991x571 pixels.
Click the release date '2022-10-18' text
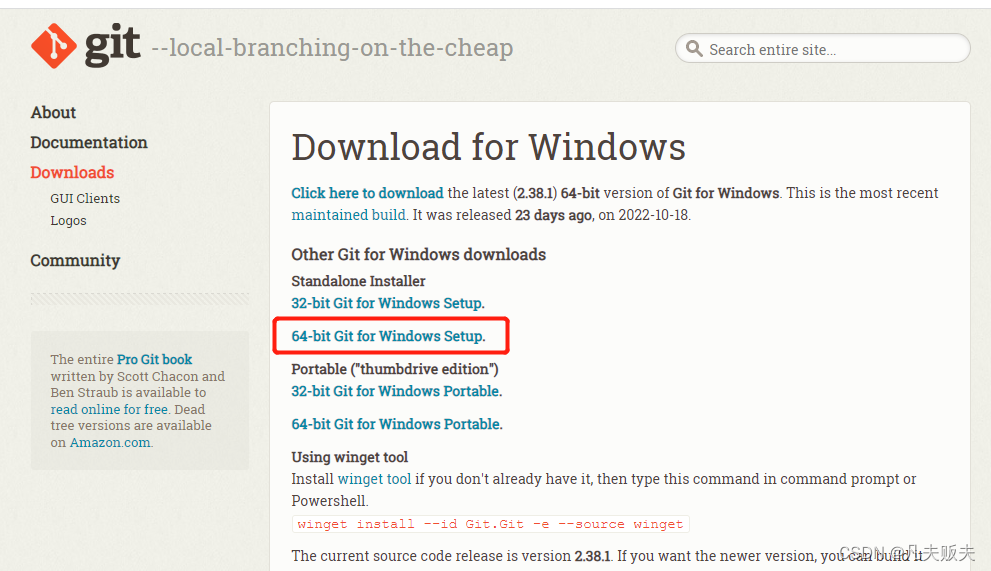coord(653,215)
